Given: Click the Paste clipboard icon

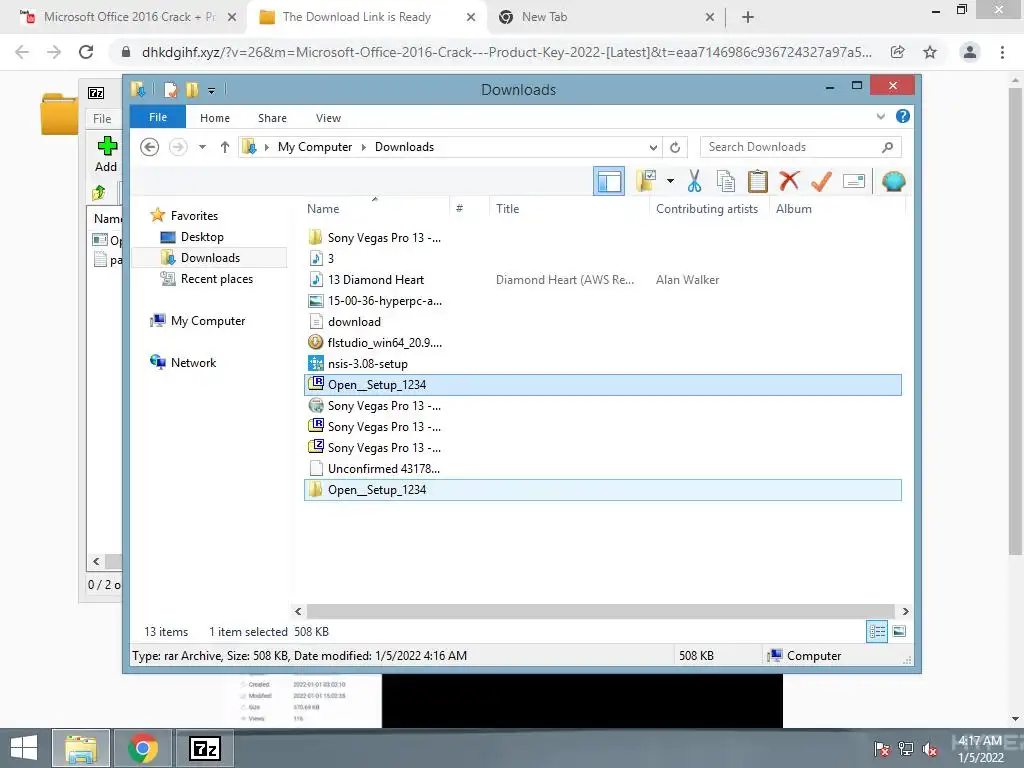Looking at the screenshot, I should coord(758,181).
